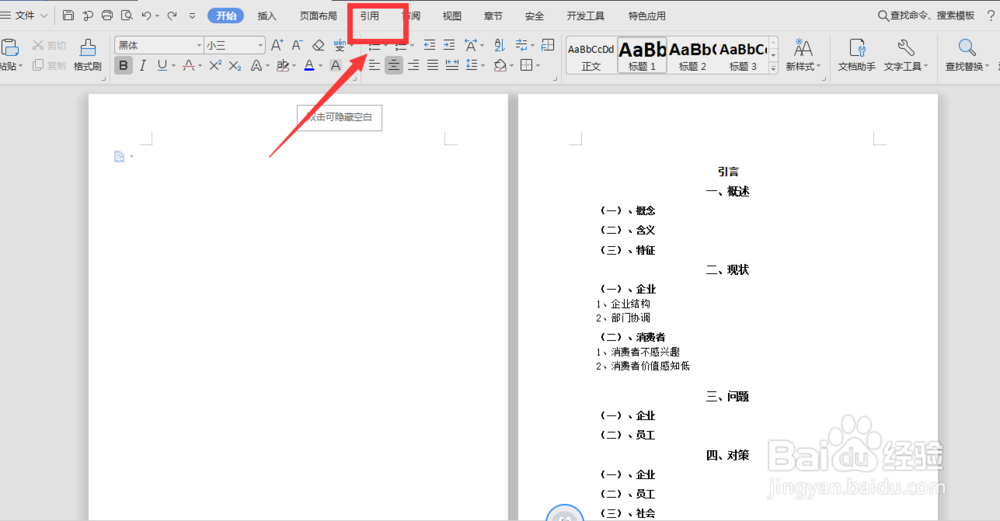Click the borders grid icon
1000x521 pixels.
coord(526,65)
